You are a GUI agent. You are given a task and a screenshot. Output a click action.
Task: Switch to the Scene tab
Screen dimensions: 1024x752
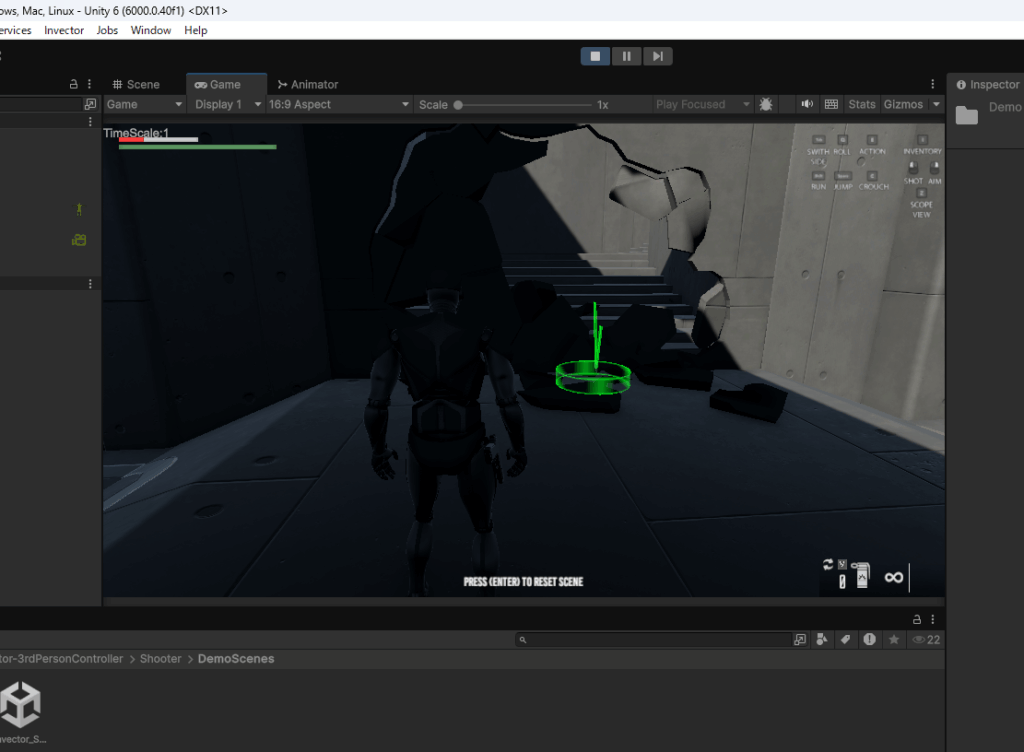pyautogui.click(x=136, y=85)
